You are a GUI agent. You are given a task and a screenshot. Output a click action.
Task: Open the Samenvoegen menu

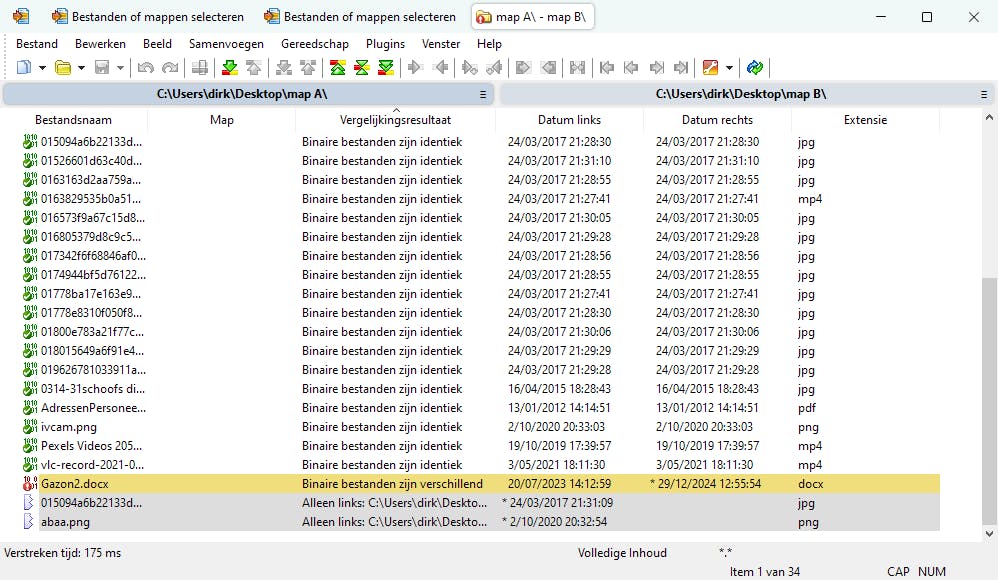(x=226, y=44)
